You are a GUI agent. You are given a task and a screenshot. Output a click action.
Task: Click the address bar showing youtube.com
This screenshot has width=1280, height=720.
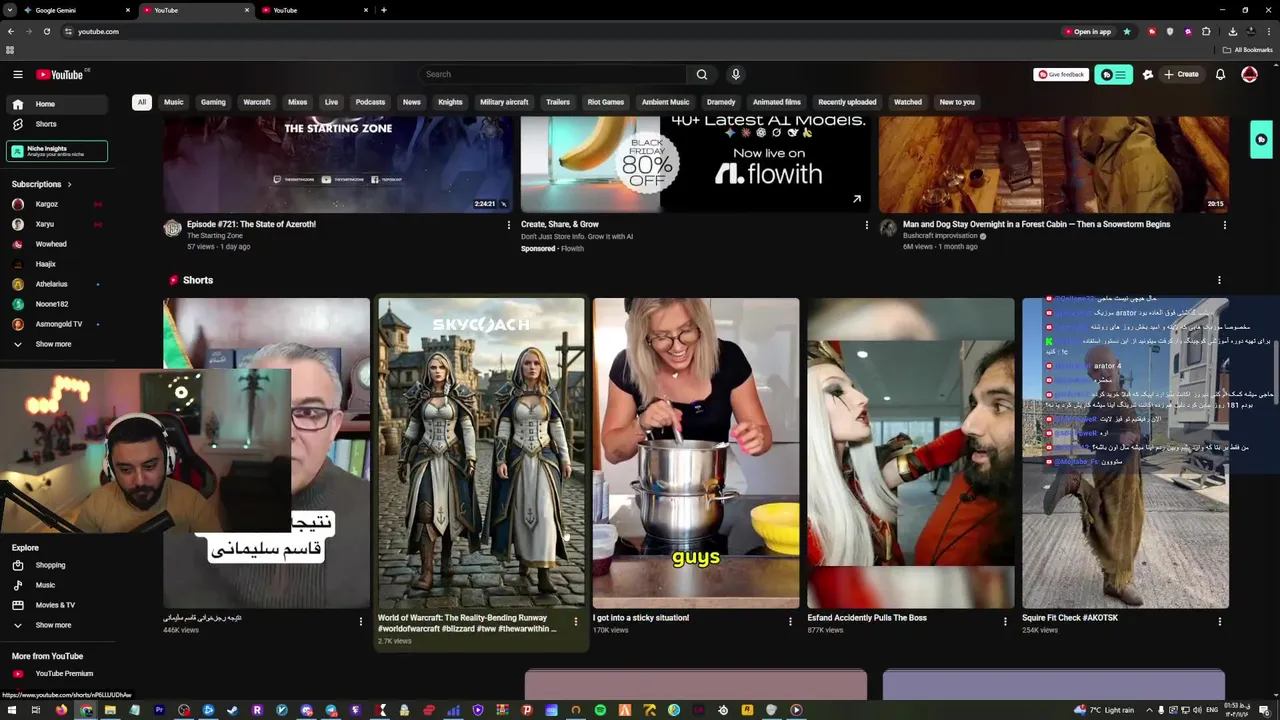(560, 31)
